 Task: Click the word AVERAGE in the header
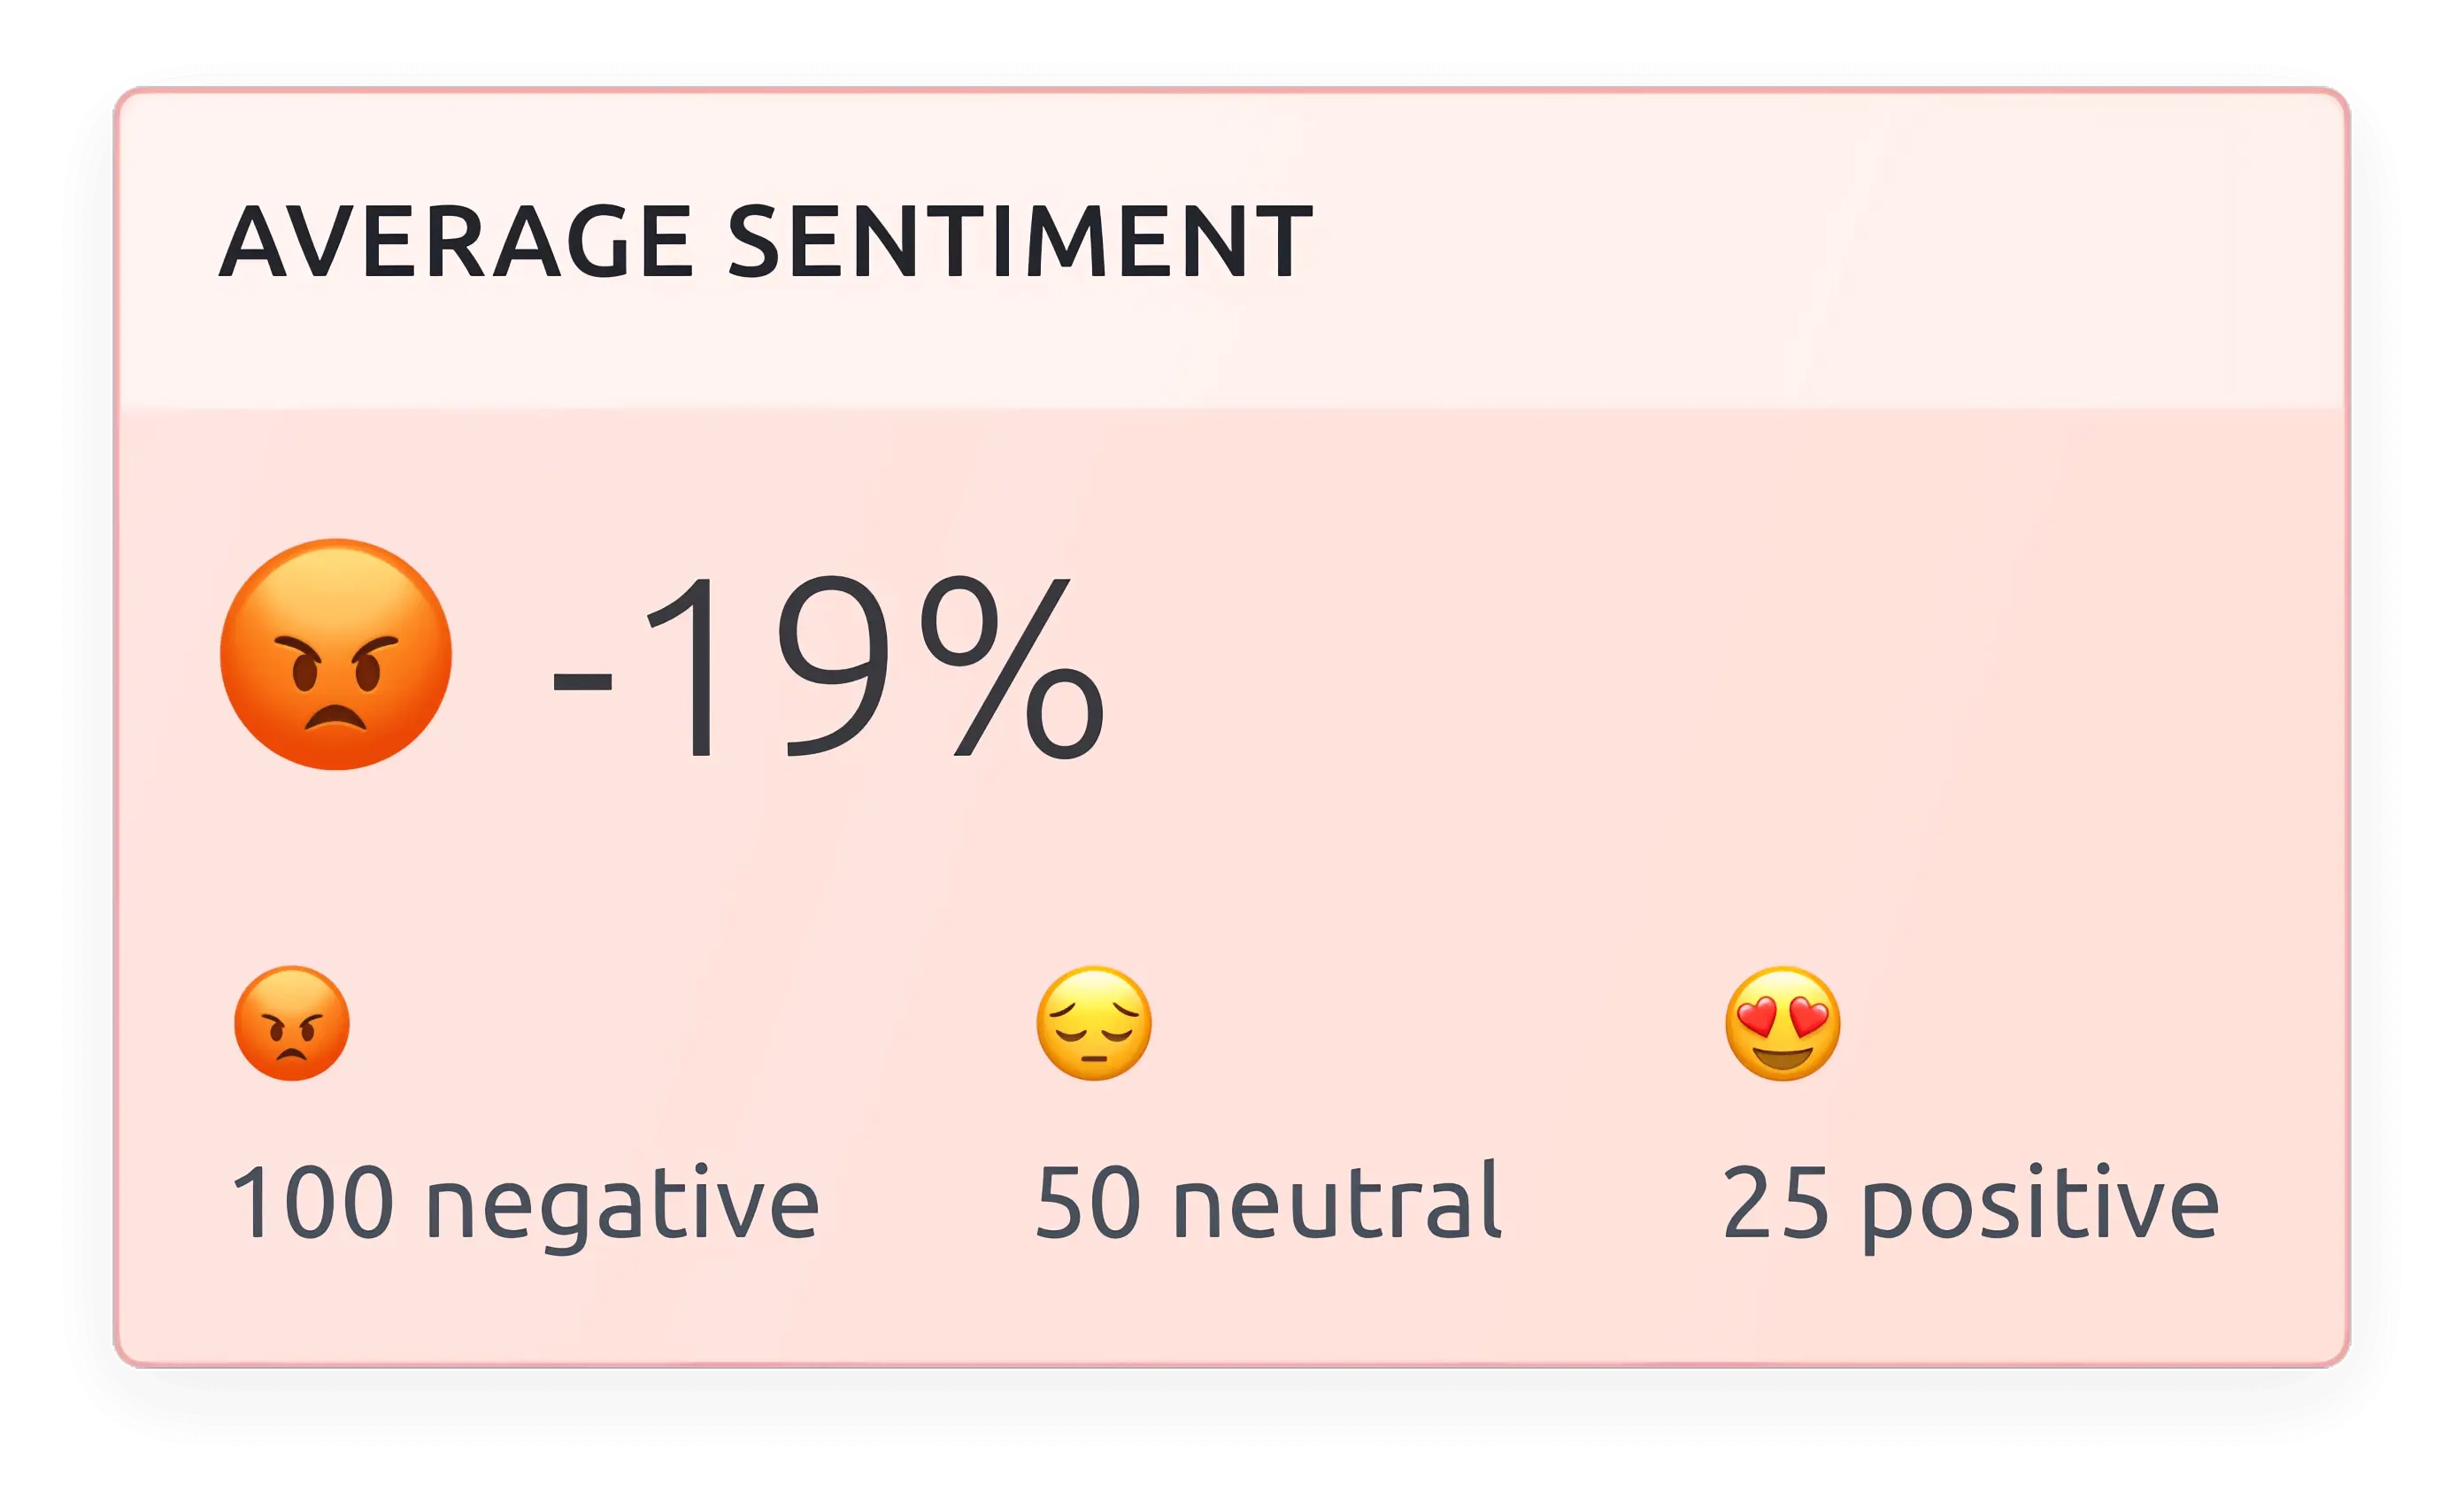456,241
